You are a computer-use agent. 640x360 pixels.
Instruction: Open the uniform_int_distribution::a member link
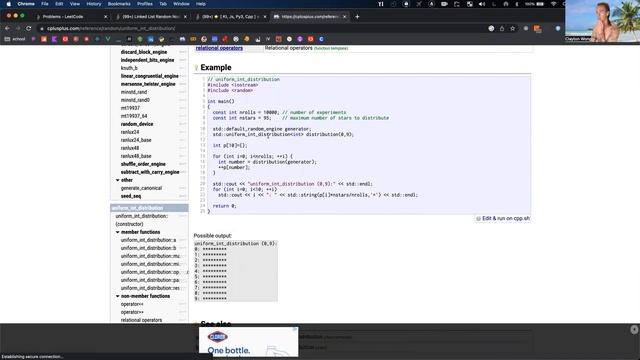(x=148, y=240)
